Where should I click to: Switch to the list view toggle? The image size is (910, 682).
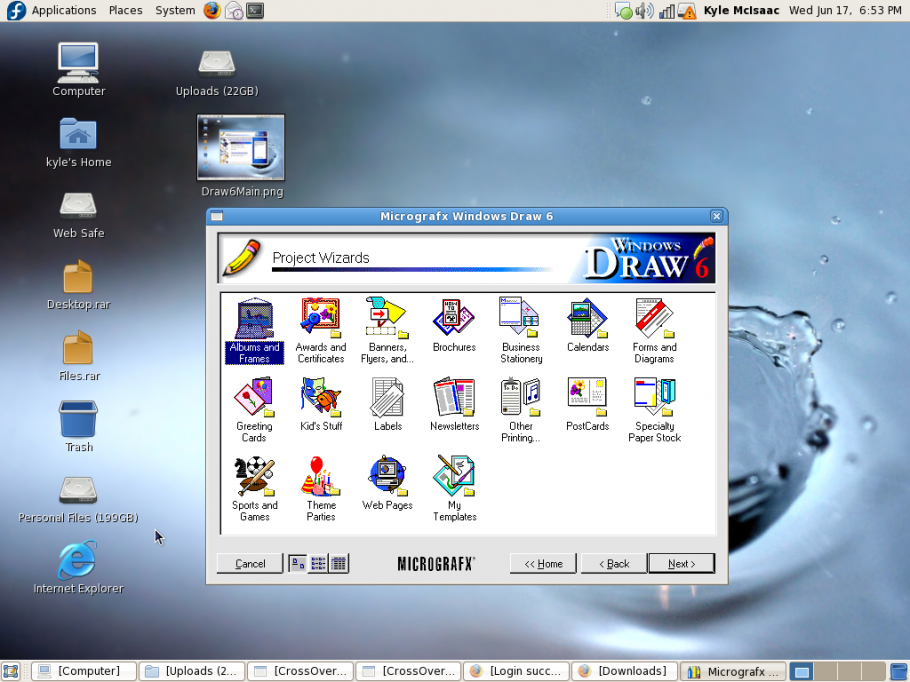pos(318,562)
